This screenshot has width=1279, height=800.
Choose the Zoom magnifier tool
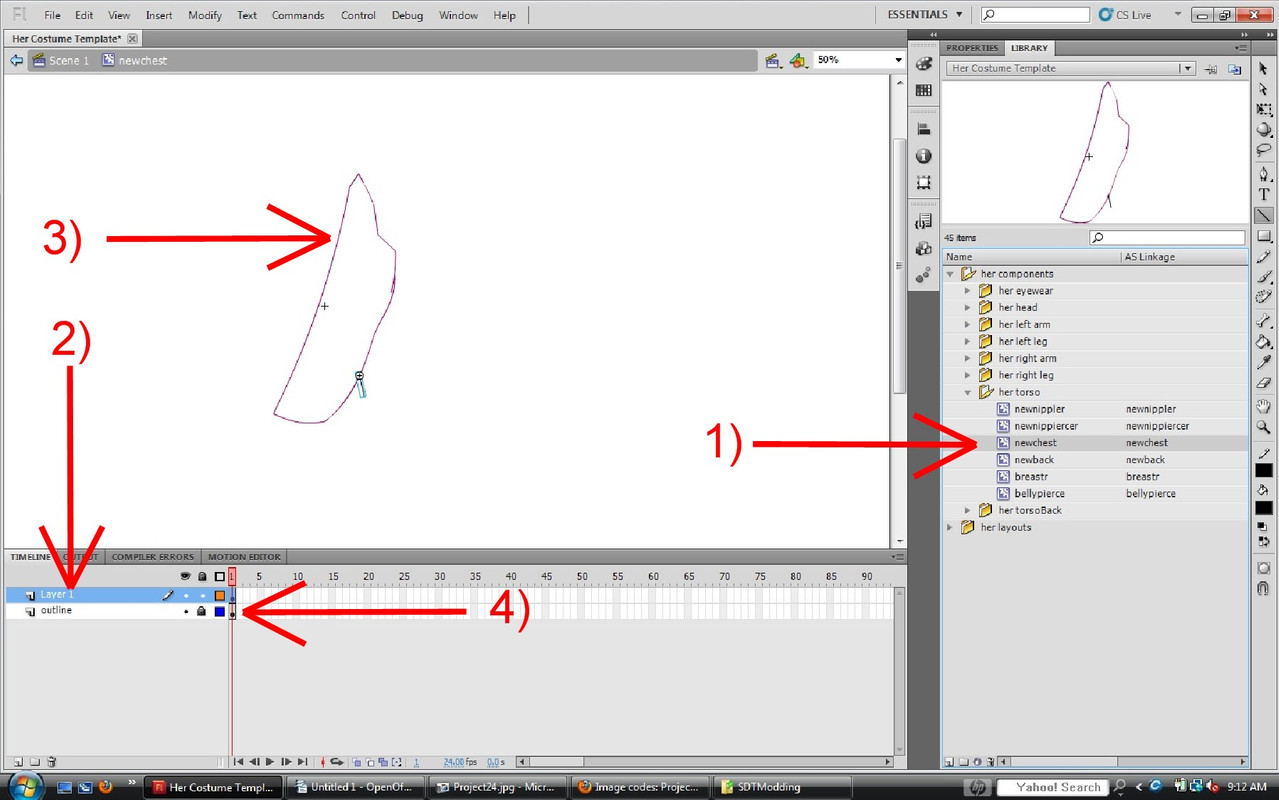coord(1264,427)
